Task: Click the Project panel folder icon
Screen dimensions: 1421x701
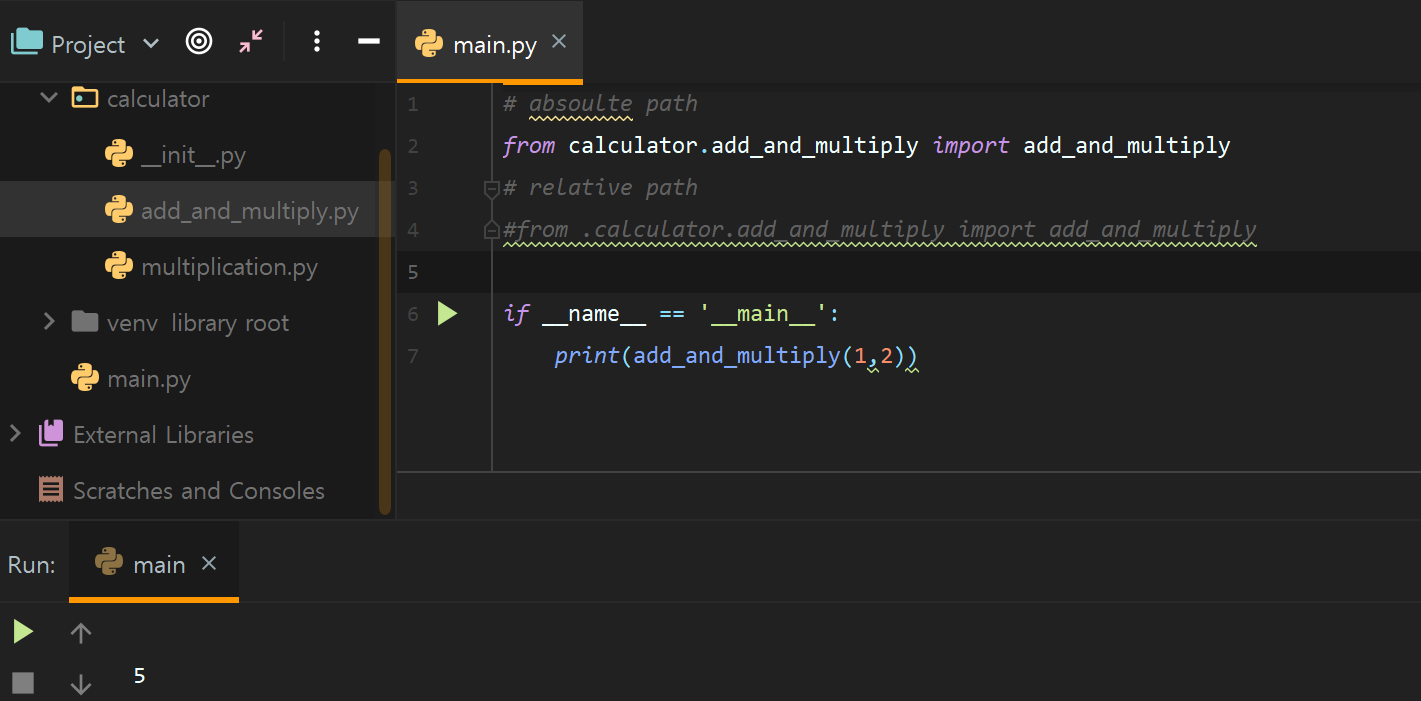Action: (27, 42)
